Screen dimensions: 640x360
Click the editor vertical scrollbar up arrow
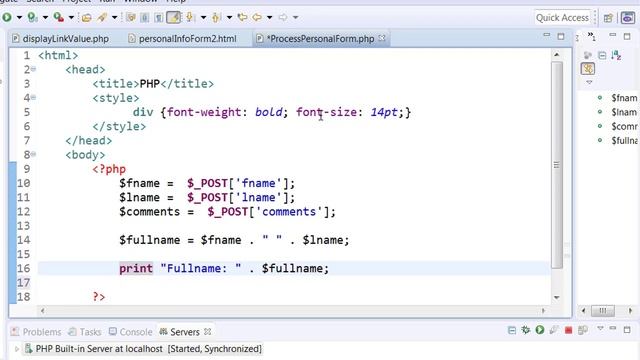click(557, 54)
